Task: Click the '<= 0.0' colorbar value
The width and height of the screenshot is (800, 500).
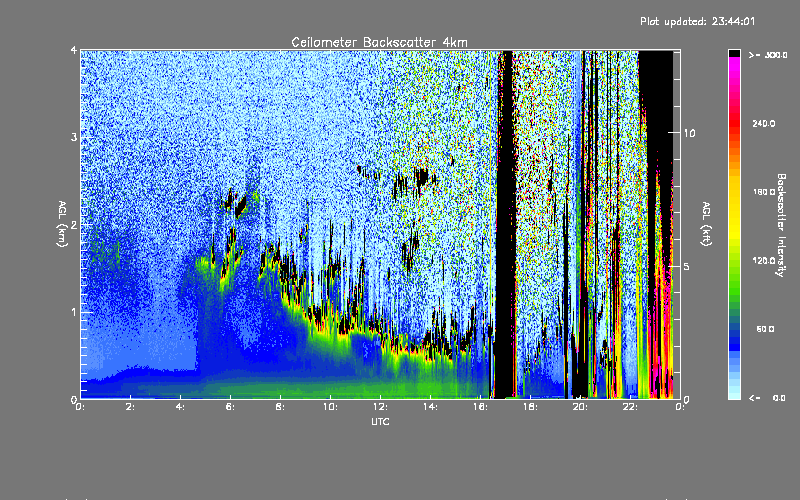Action: pos(767,398)
